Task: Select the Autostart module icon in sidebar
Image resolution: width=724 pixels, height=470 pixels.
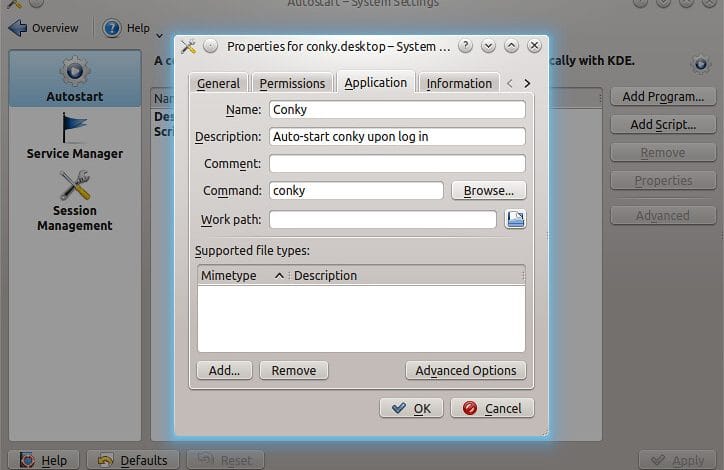Action: pyautogui.click(x=75, y=71)
